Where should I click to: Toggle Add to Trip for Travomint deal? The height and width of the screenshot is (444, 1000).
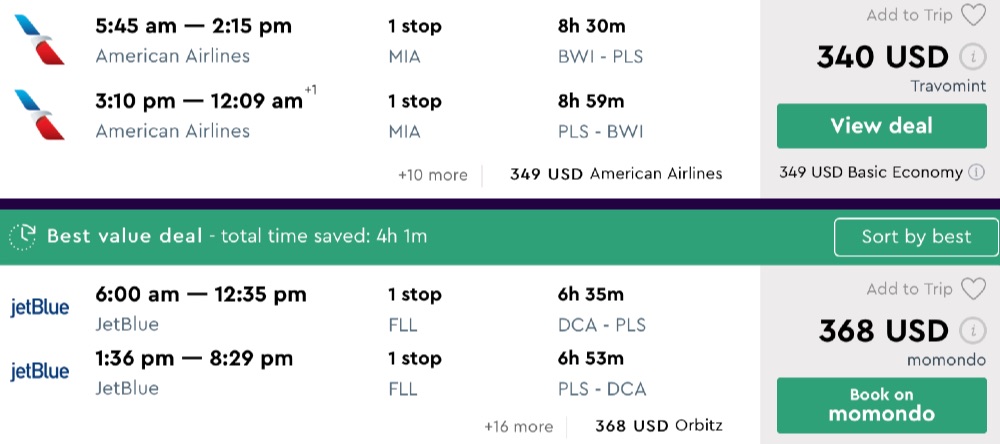[909, 15]
